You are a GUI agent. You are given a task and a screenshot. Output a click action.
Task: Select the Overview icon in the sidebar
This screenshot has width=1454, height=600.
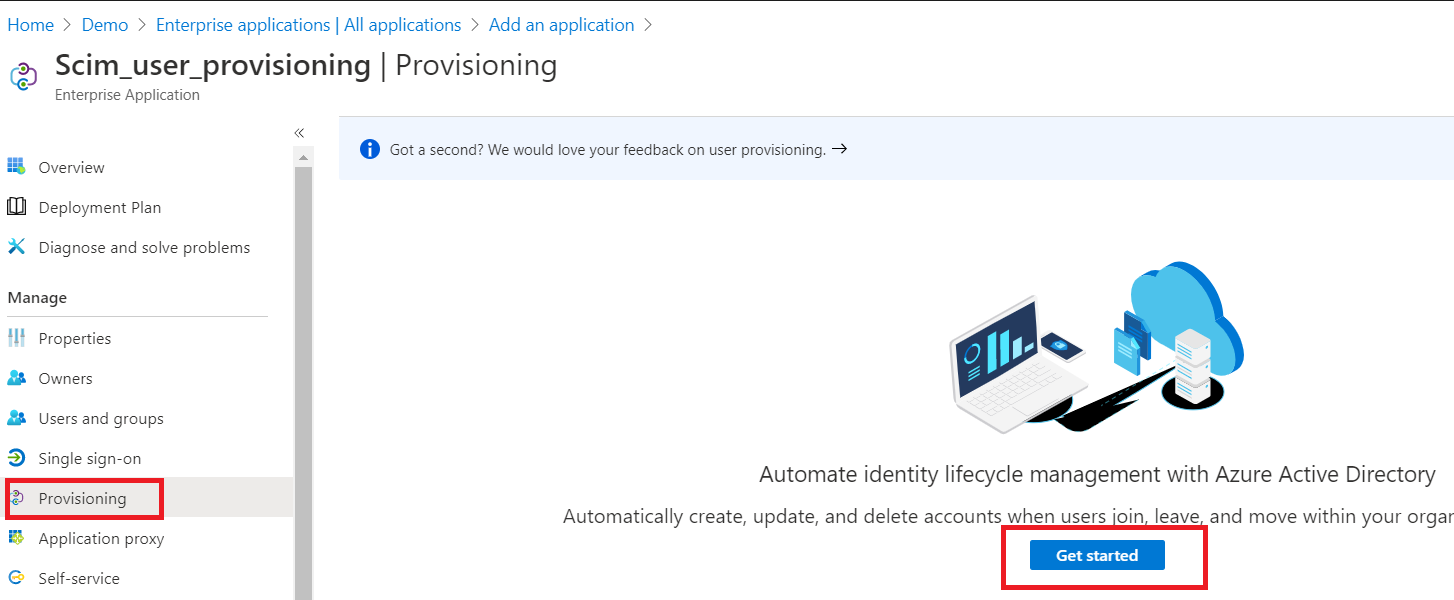[x=17, y=167]
